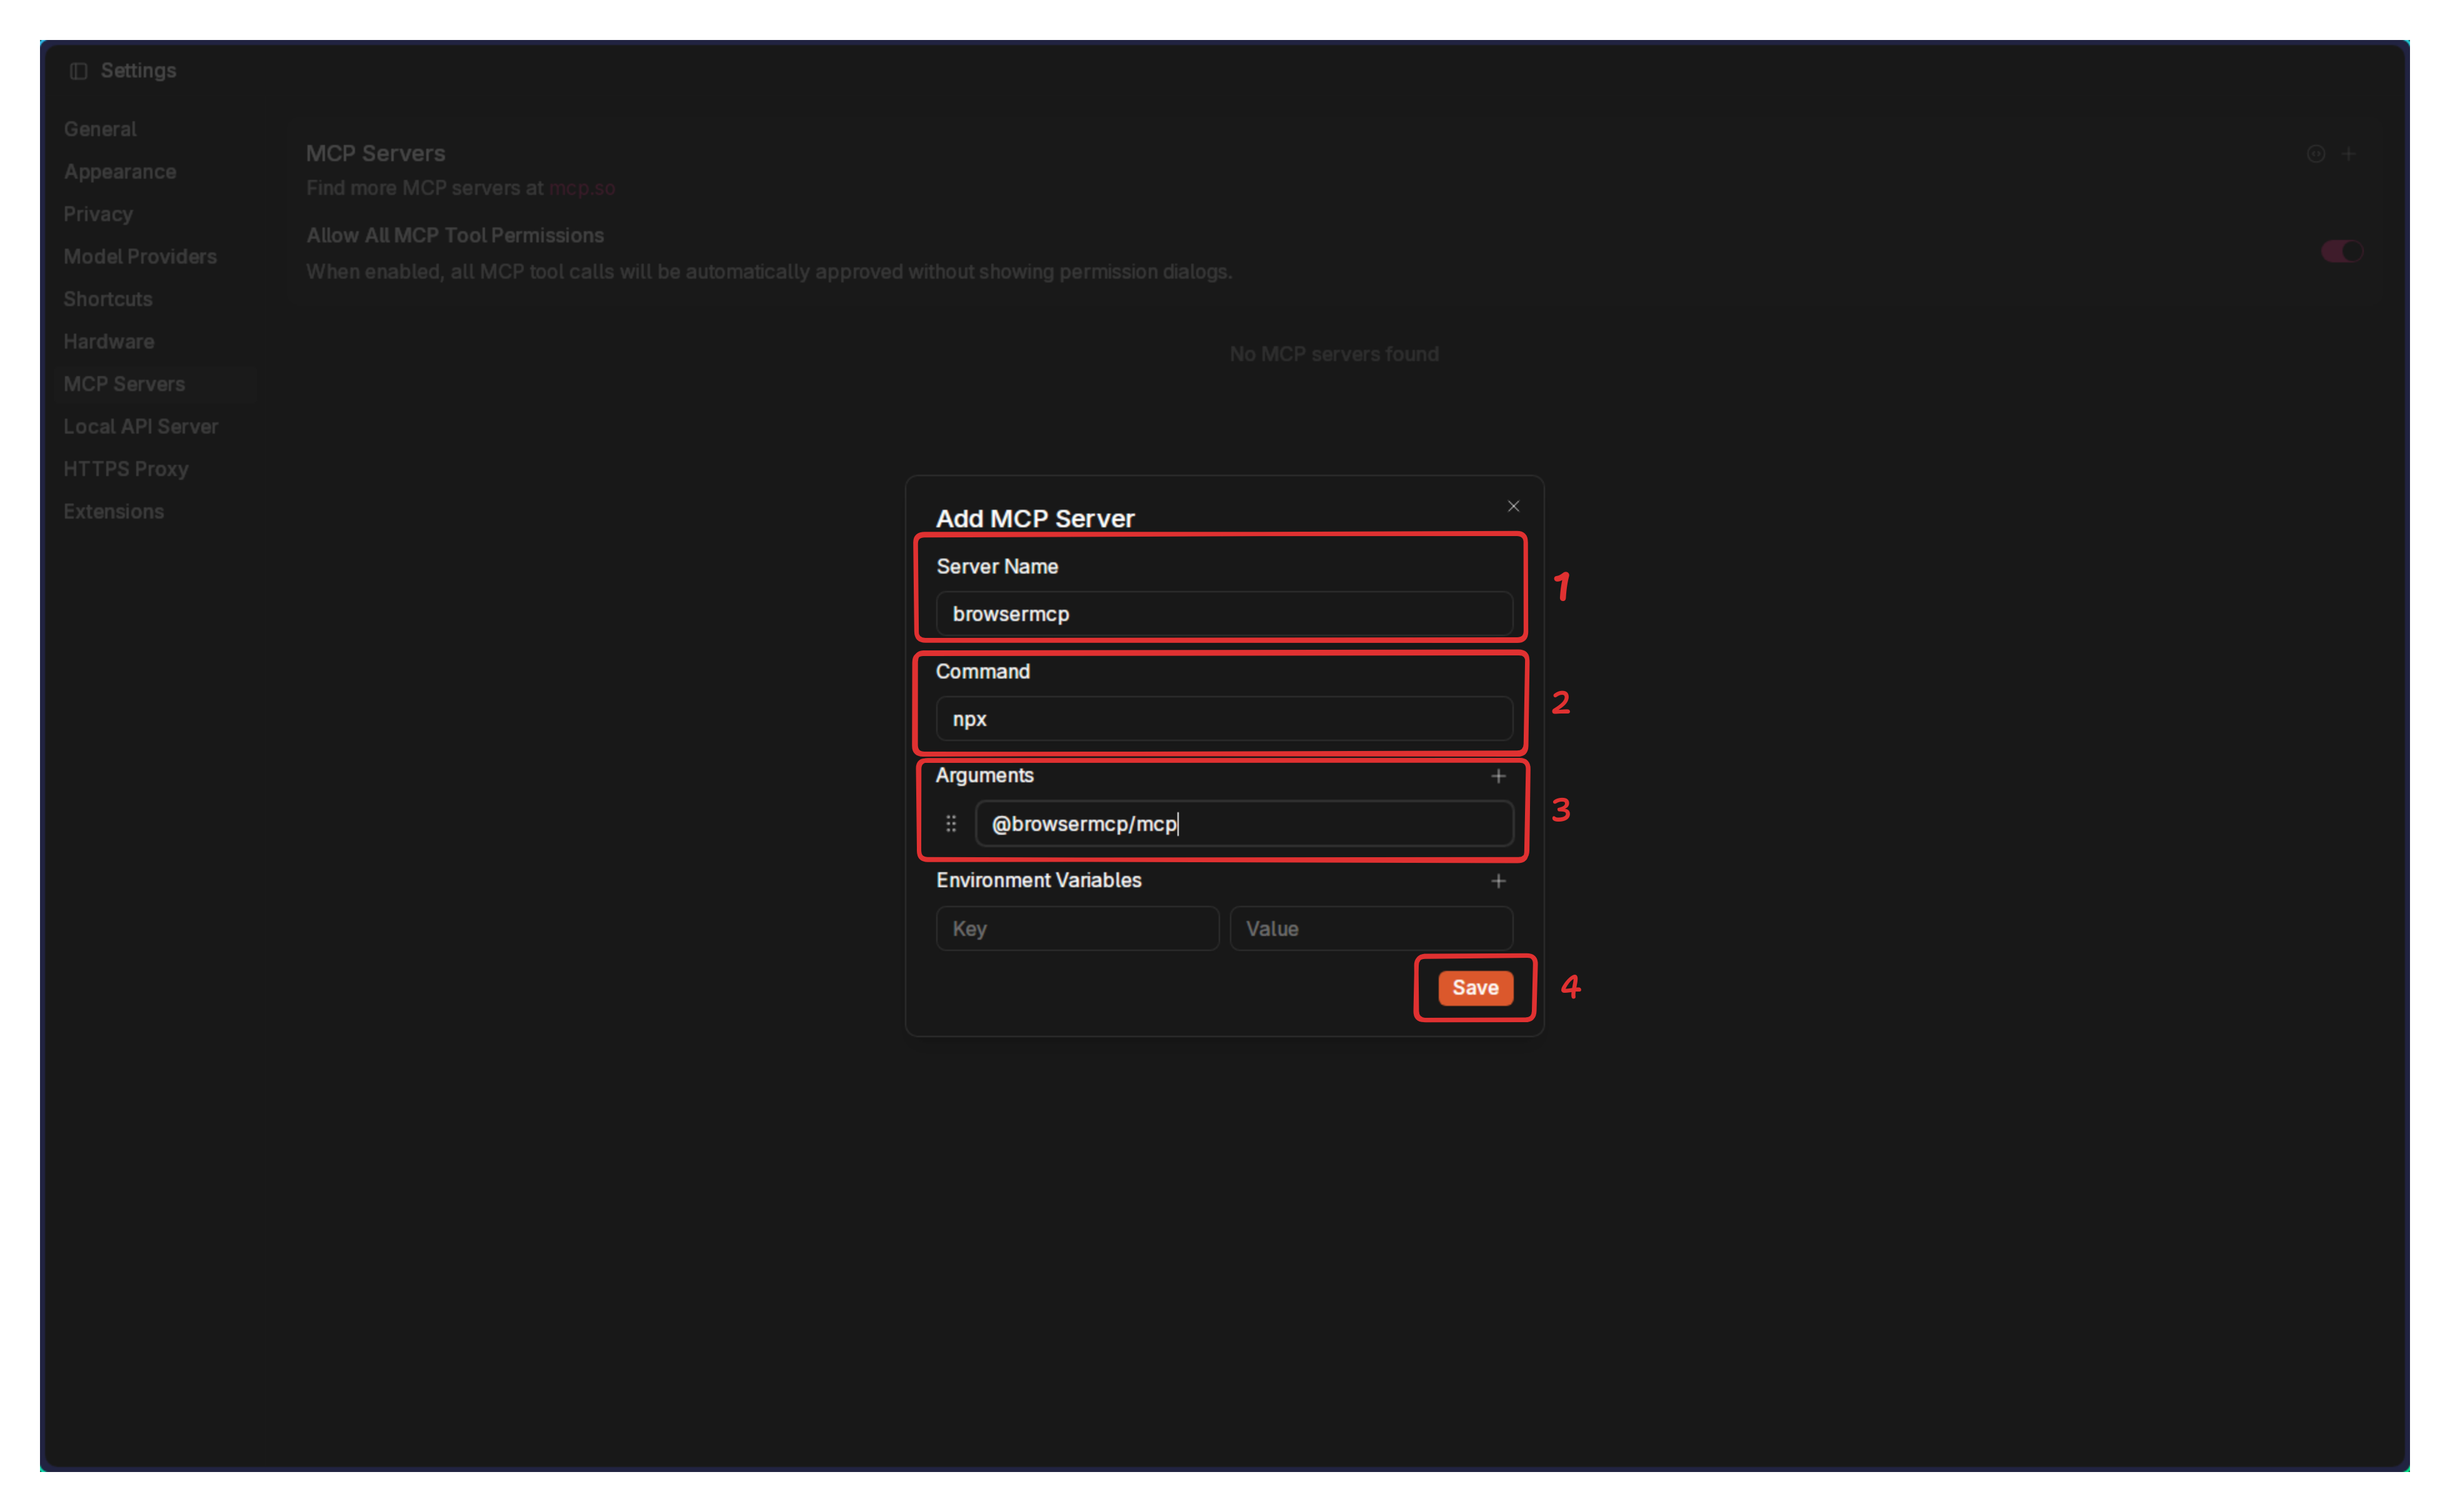The width and height of the screenshot is (2450, 1512).
Task: Grab the argument drag handle
Action: coord(950,823)
